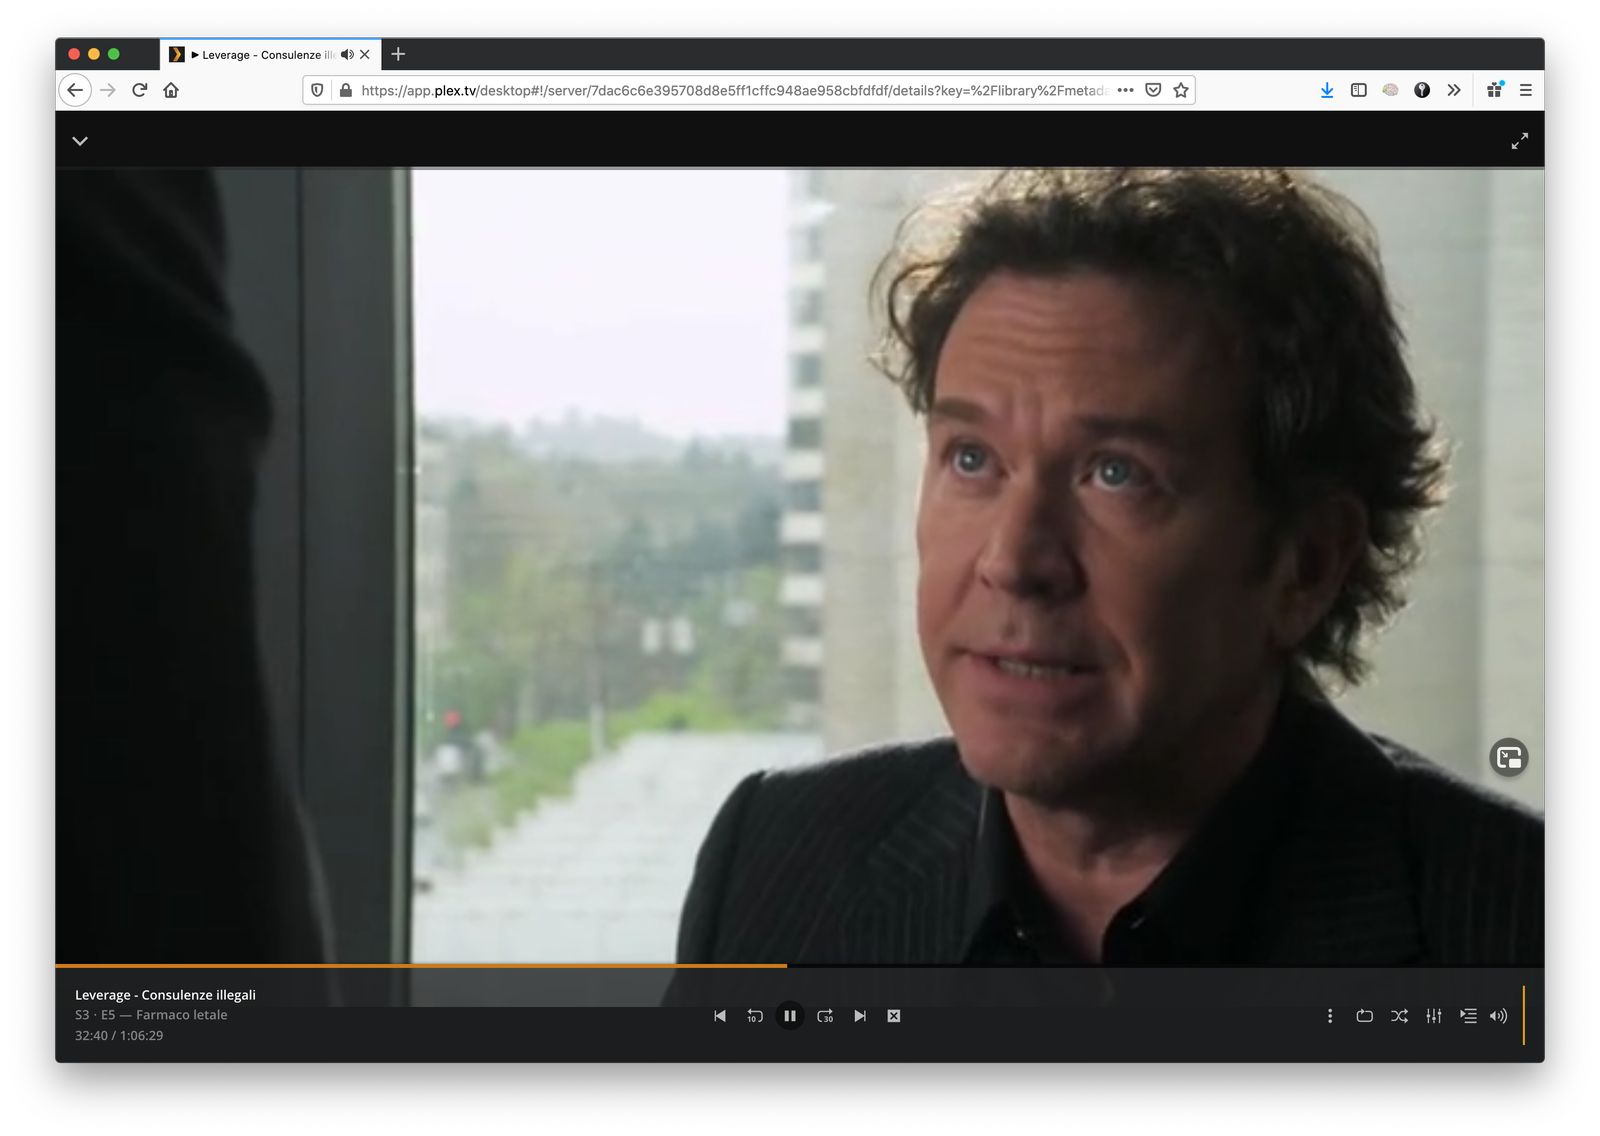This screenshot has height=1136, width=1600.
Task: Open page actions ellipsis menu
Action: click(1125, 90)
